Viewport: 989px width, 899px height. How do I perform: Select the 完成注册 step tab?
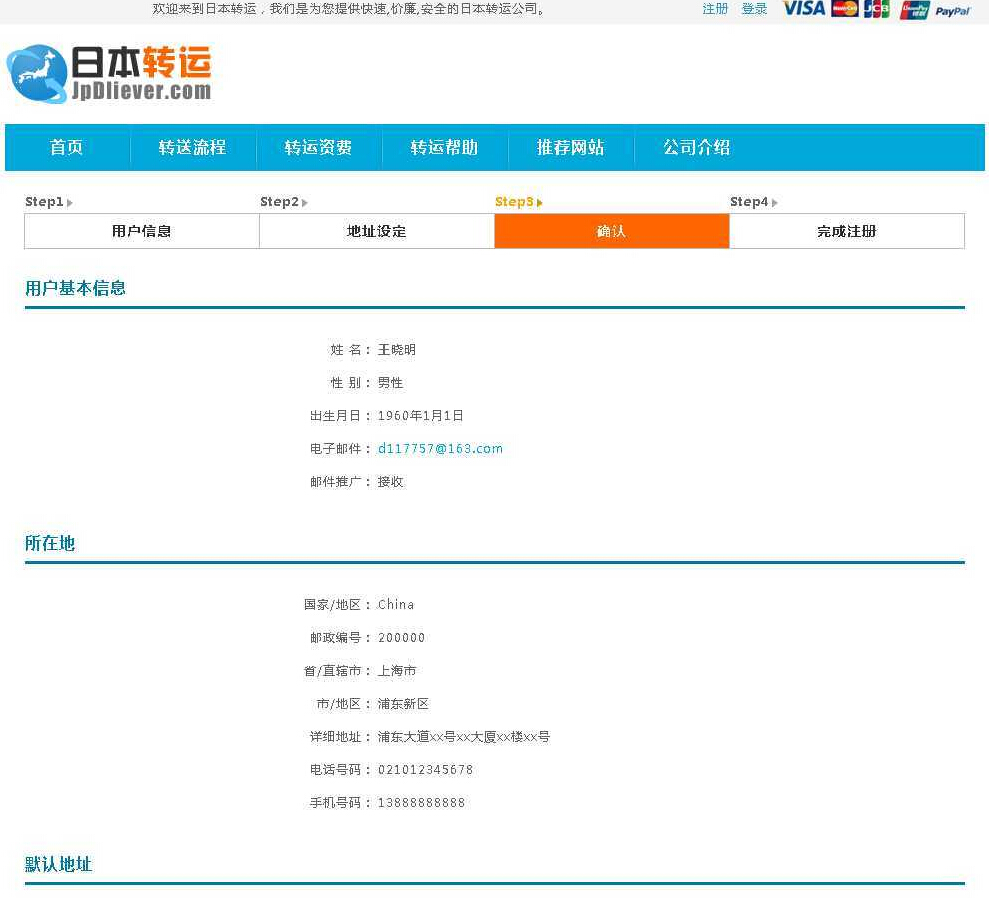pos(847,231)
